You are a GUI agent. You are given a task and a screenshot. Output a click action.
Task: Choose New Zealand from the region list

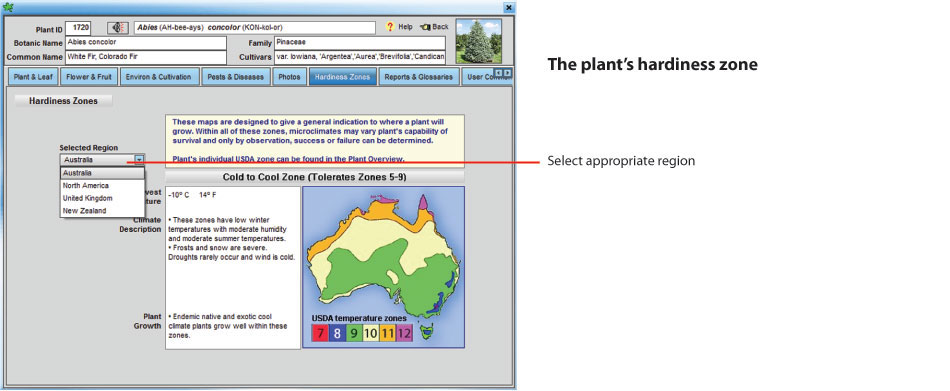point(102,211)
